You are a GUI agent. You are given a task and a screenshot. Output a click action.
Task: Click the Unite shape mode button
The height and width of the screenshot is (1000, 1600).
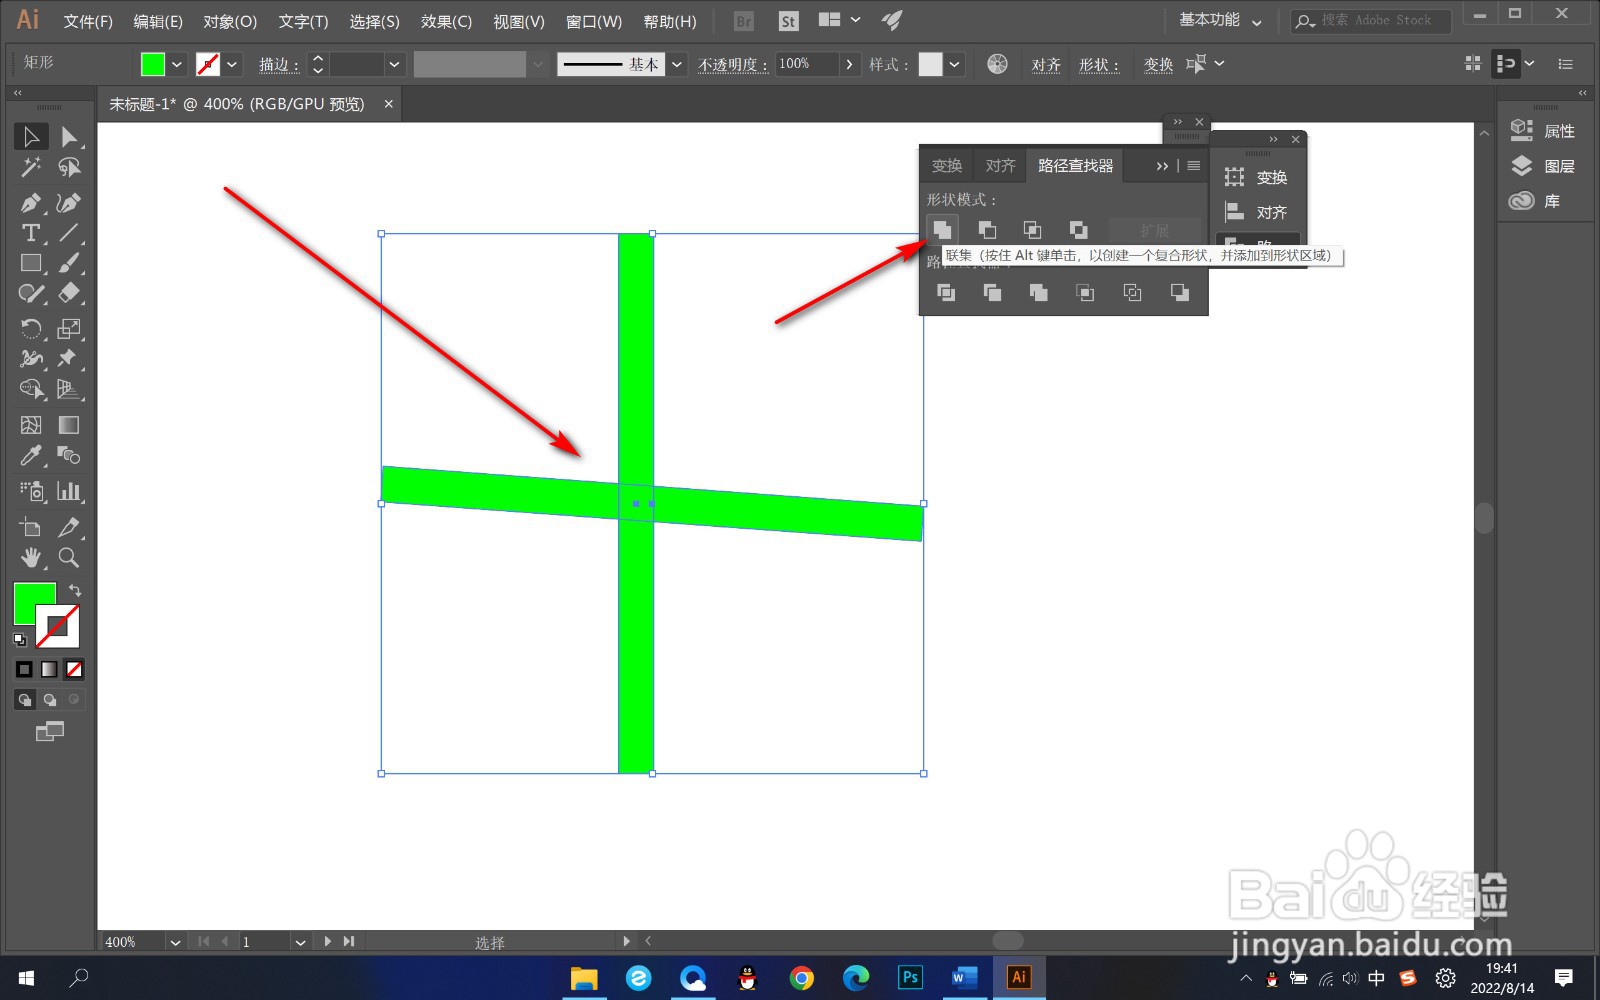click(x=941, y=230)
